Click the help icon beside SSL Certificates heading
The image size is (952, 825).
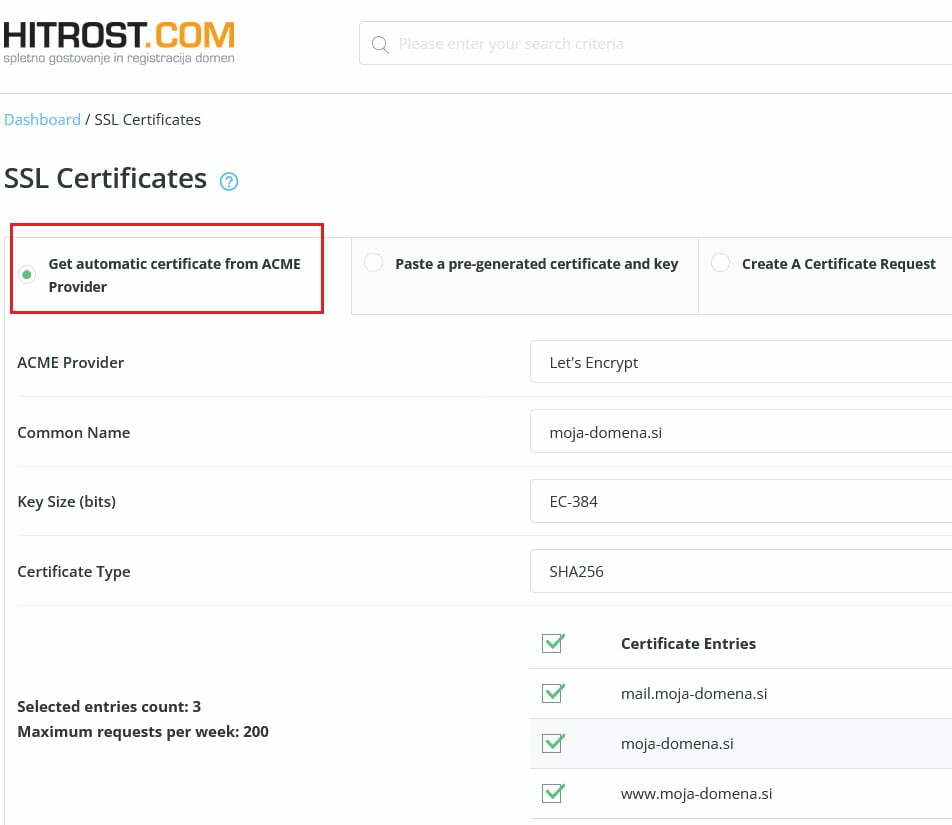[229, 182]
